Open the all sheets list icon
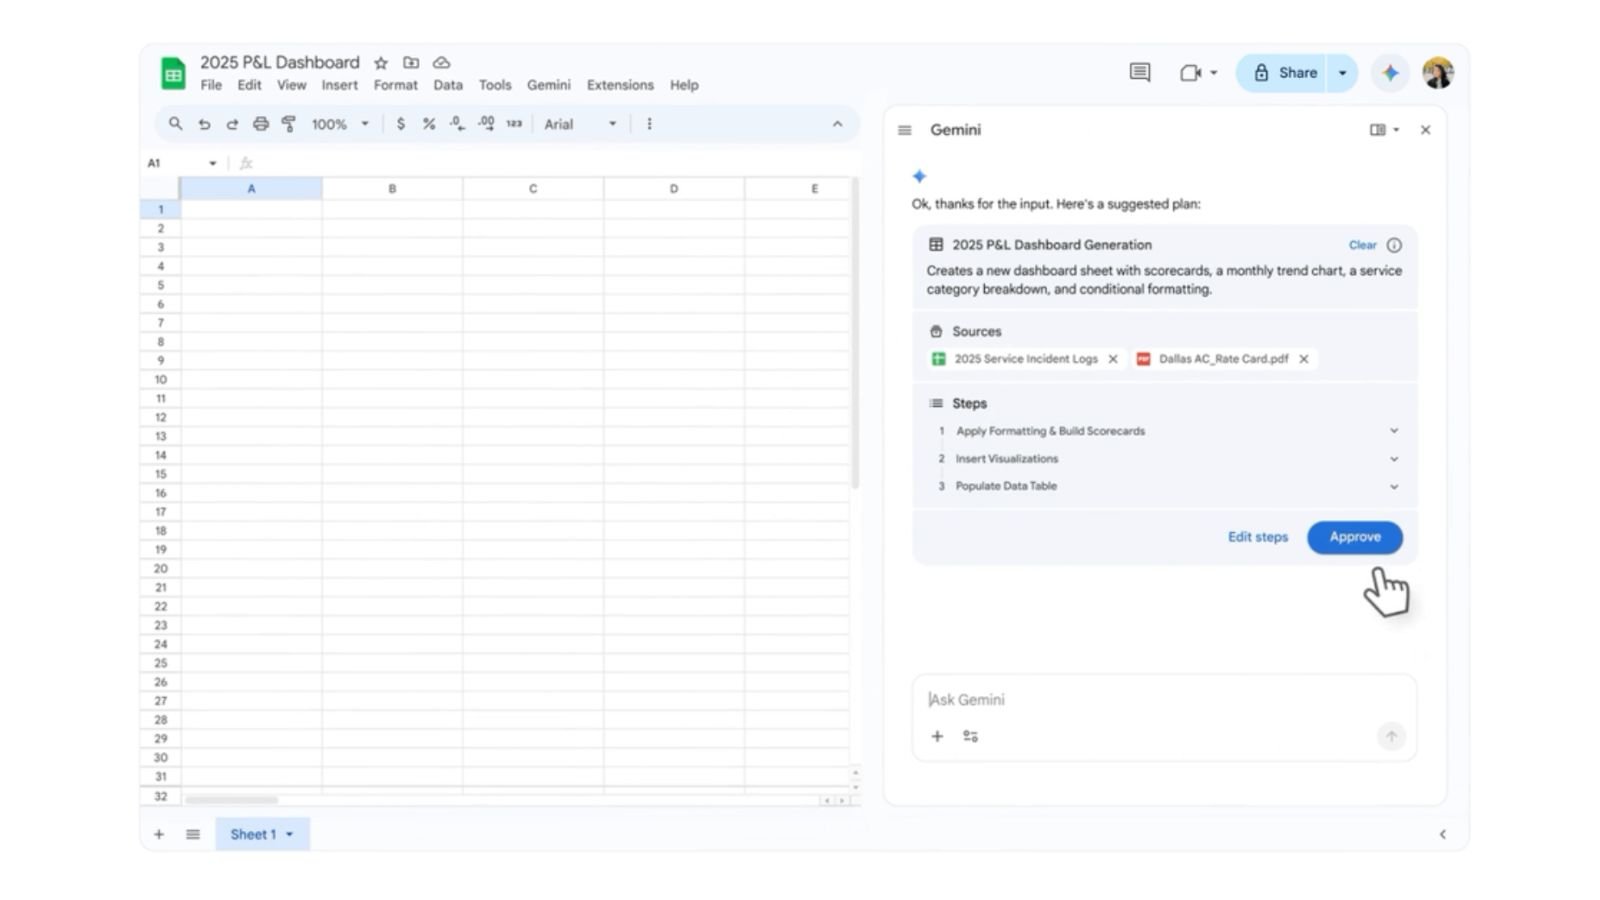 193,834
